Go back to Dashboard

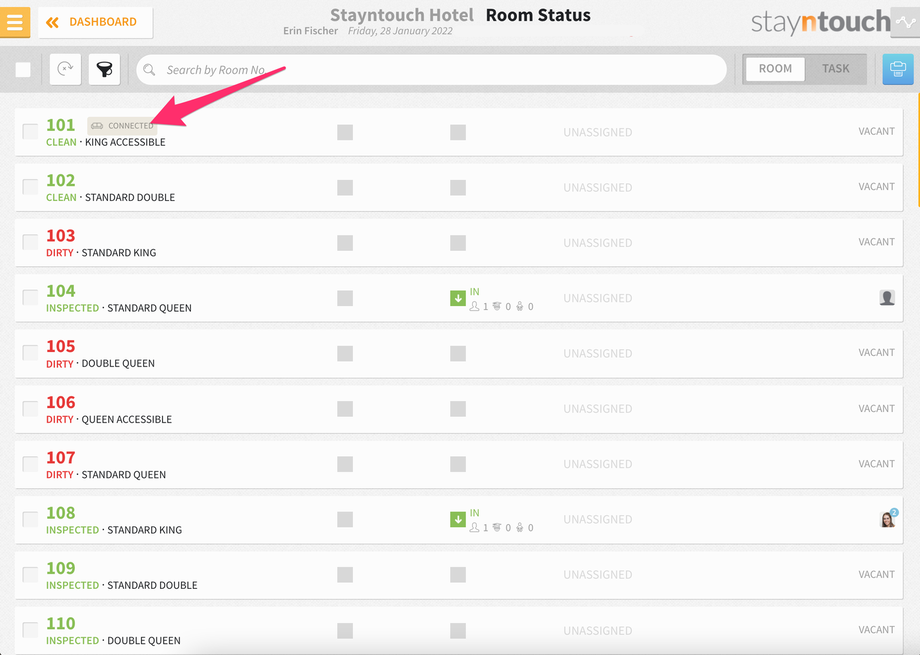pyautogui.click(x=96, y=22)
